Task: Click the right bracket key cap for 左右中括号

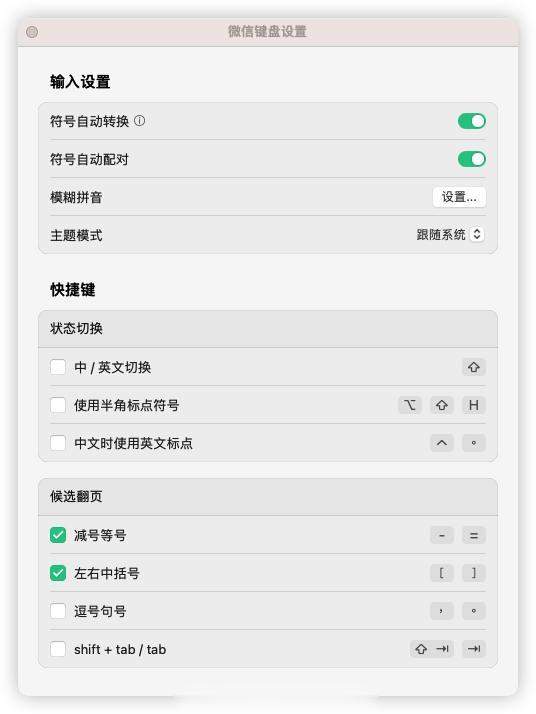Action: [474, 573]
